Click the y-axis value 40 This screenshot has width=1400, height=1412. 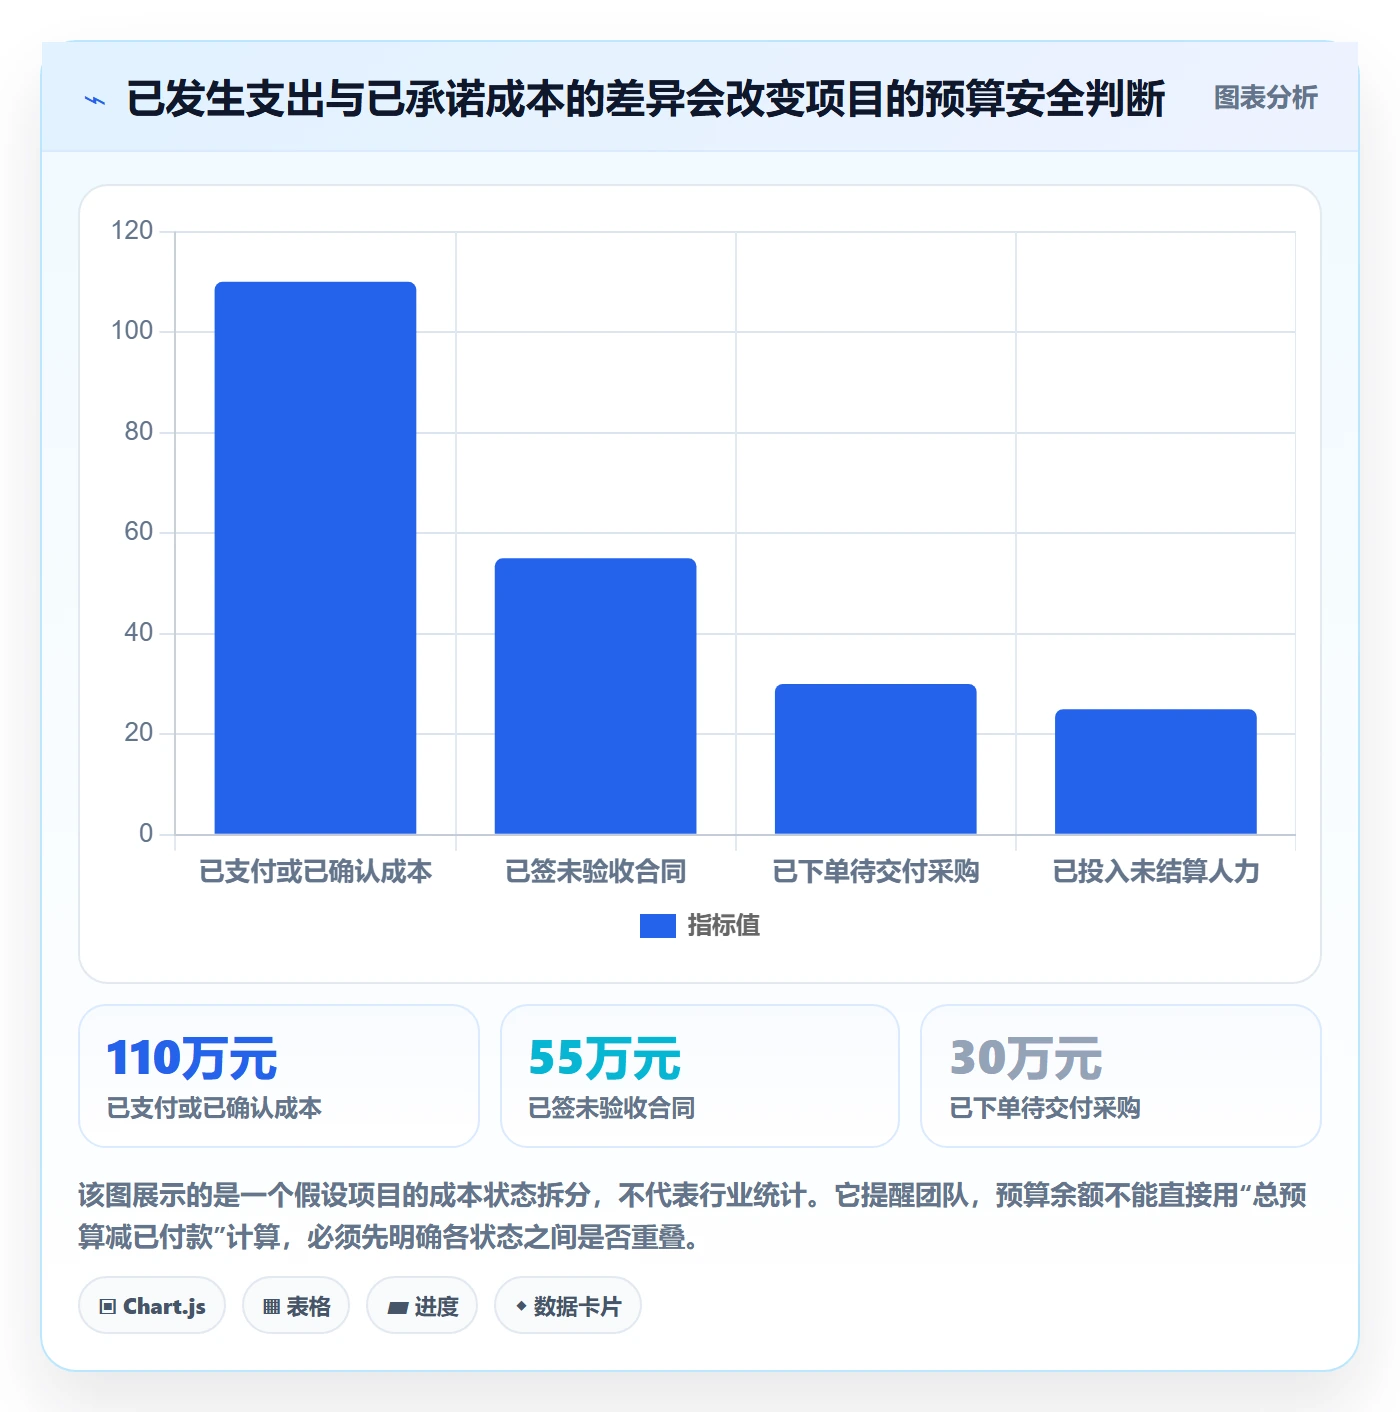pos(139,633)
